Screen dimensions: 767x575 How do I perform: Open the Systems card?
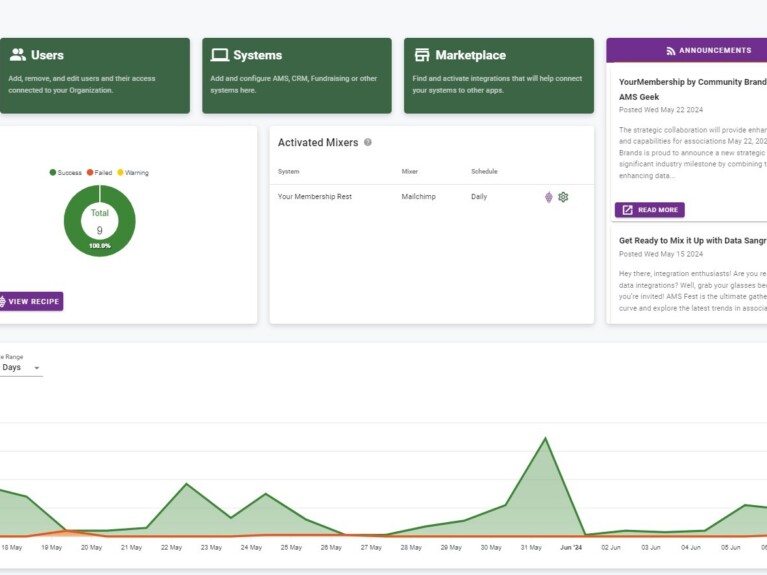coord(296,75)
